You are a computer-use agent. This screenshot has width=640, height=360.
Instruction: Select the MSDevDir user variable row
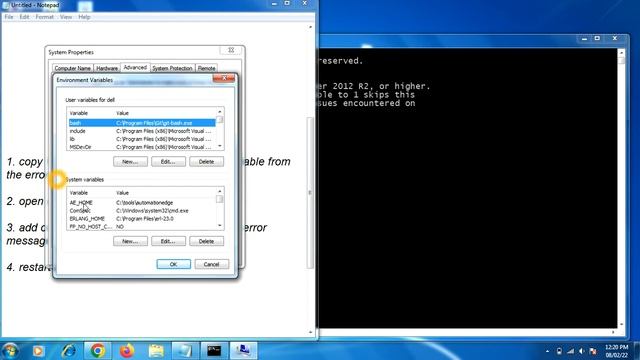click(x=142, y=147)
